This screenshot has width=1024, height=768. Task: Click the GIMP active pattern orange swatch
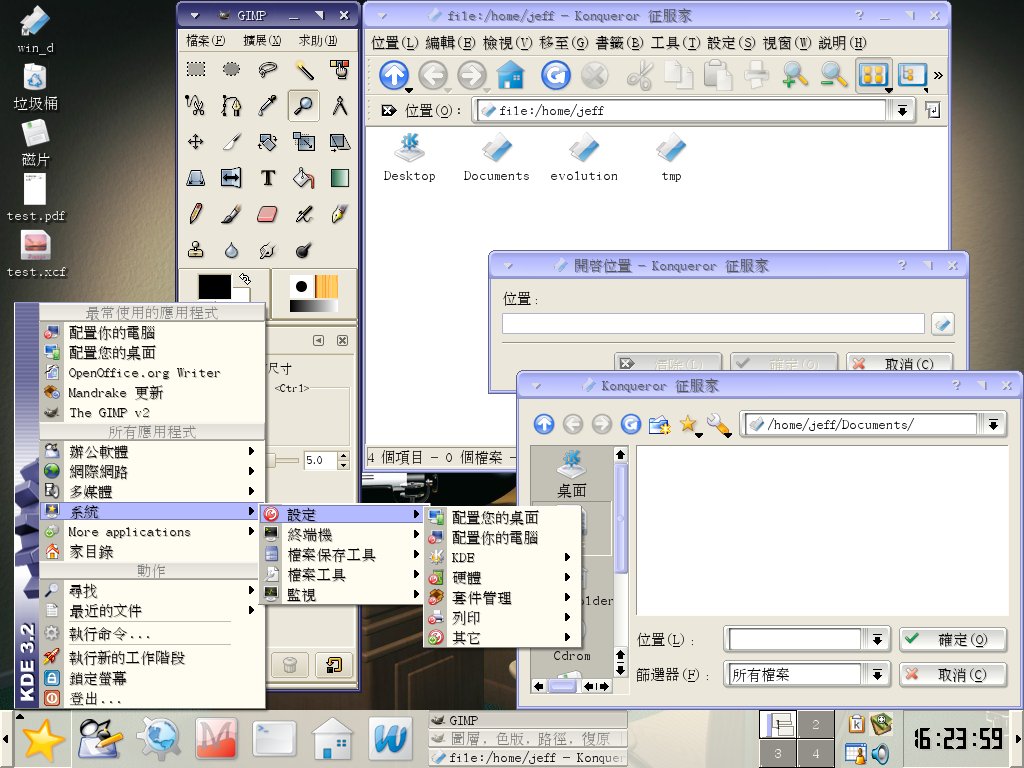(327, 287)
